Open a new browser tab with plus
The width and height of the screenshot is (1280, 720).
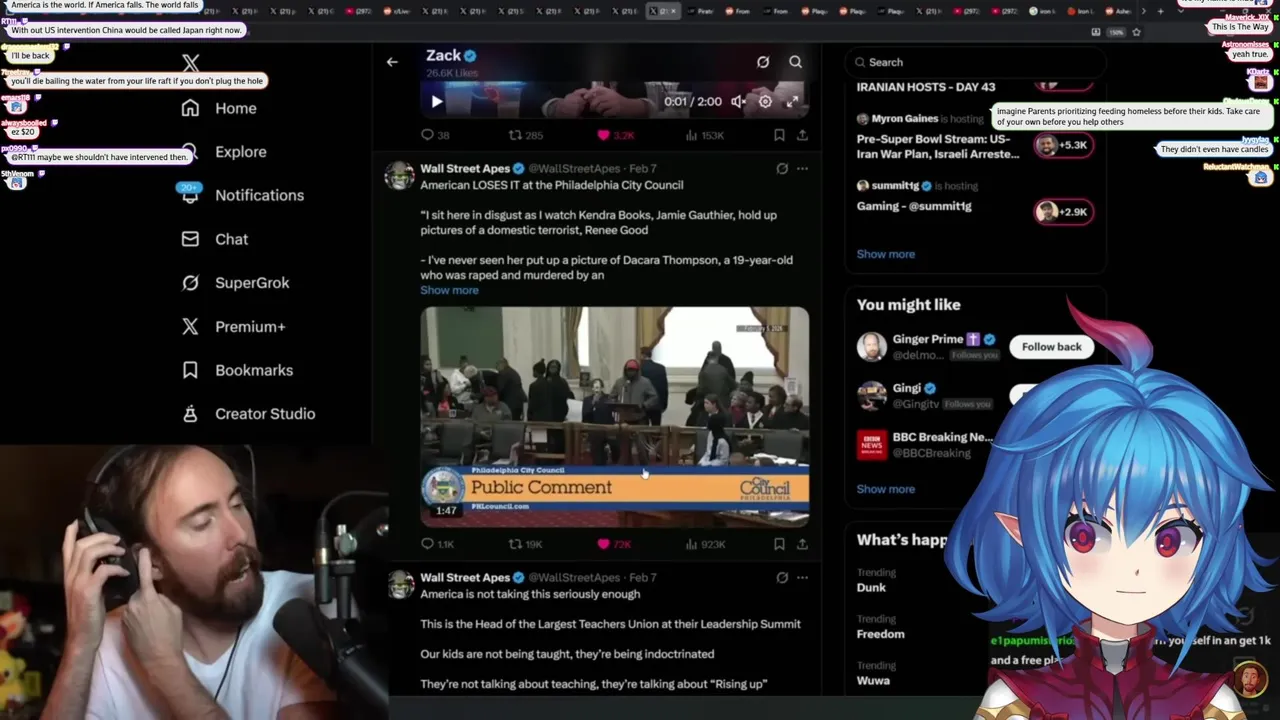coord(1160,11)
